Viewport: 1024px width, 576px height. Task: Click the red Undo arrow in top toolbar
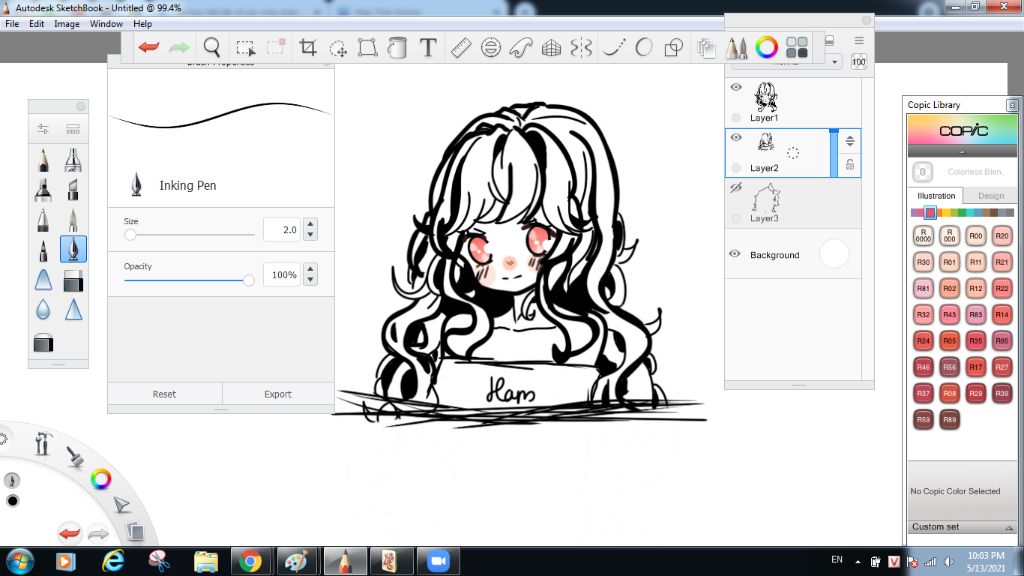[x=149, y=47]
